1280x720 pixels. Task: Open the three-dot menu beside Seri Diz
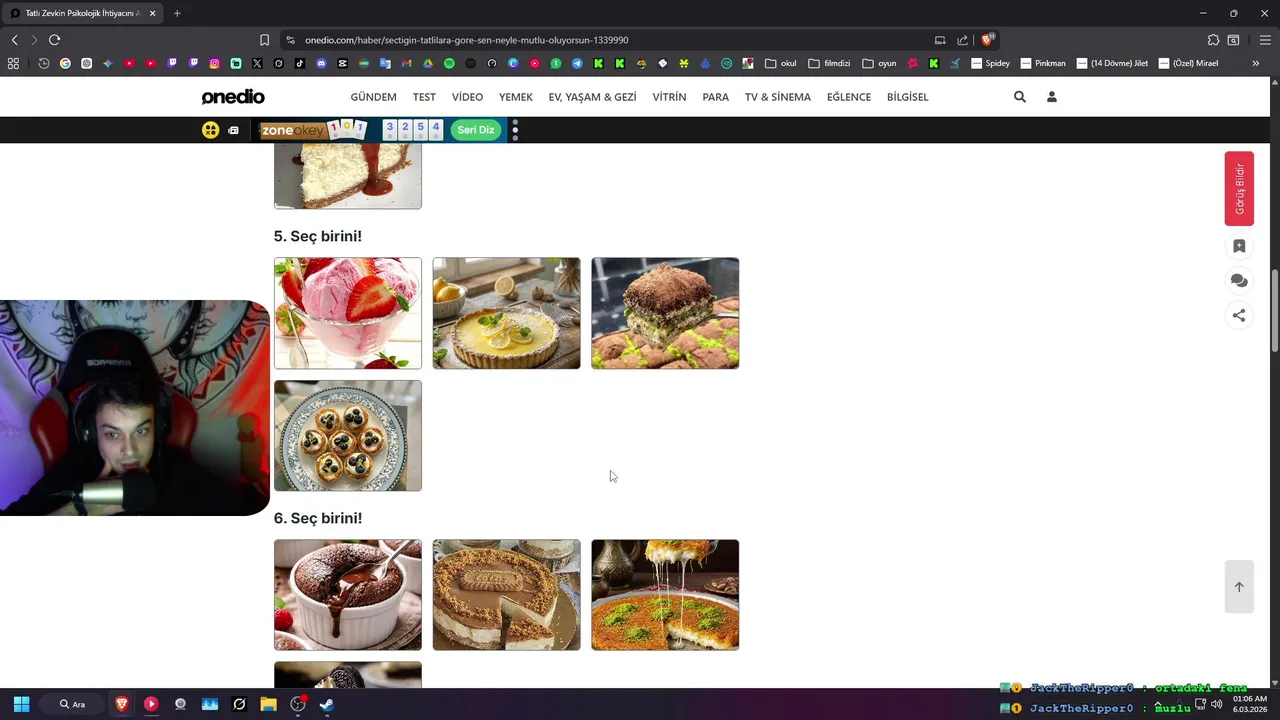[515, 130]
